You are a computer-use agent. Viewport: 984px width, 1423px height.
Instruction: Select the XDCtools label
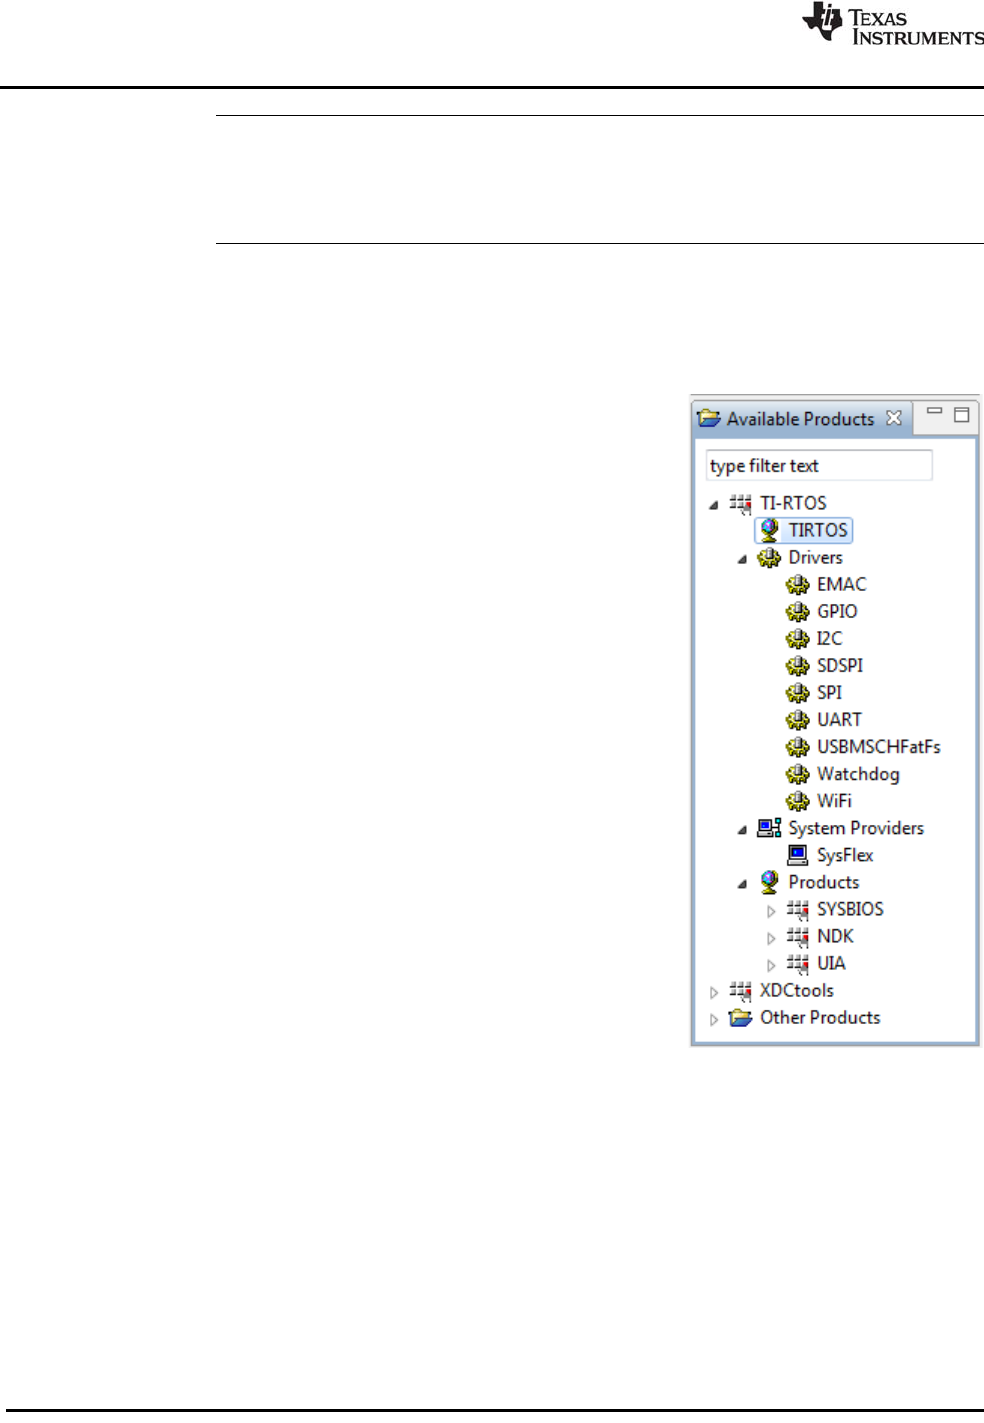797,990
